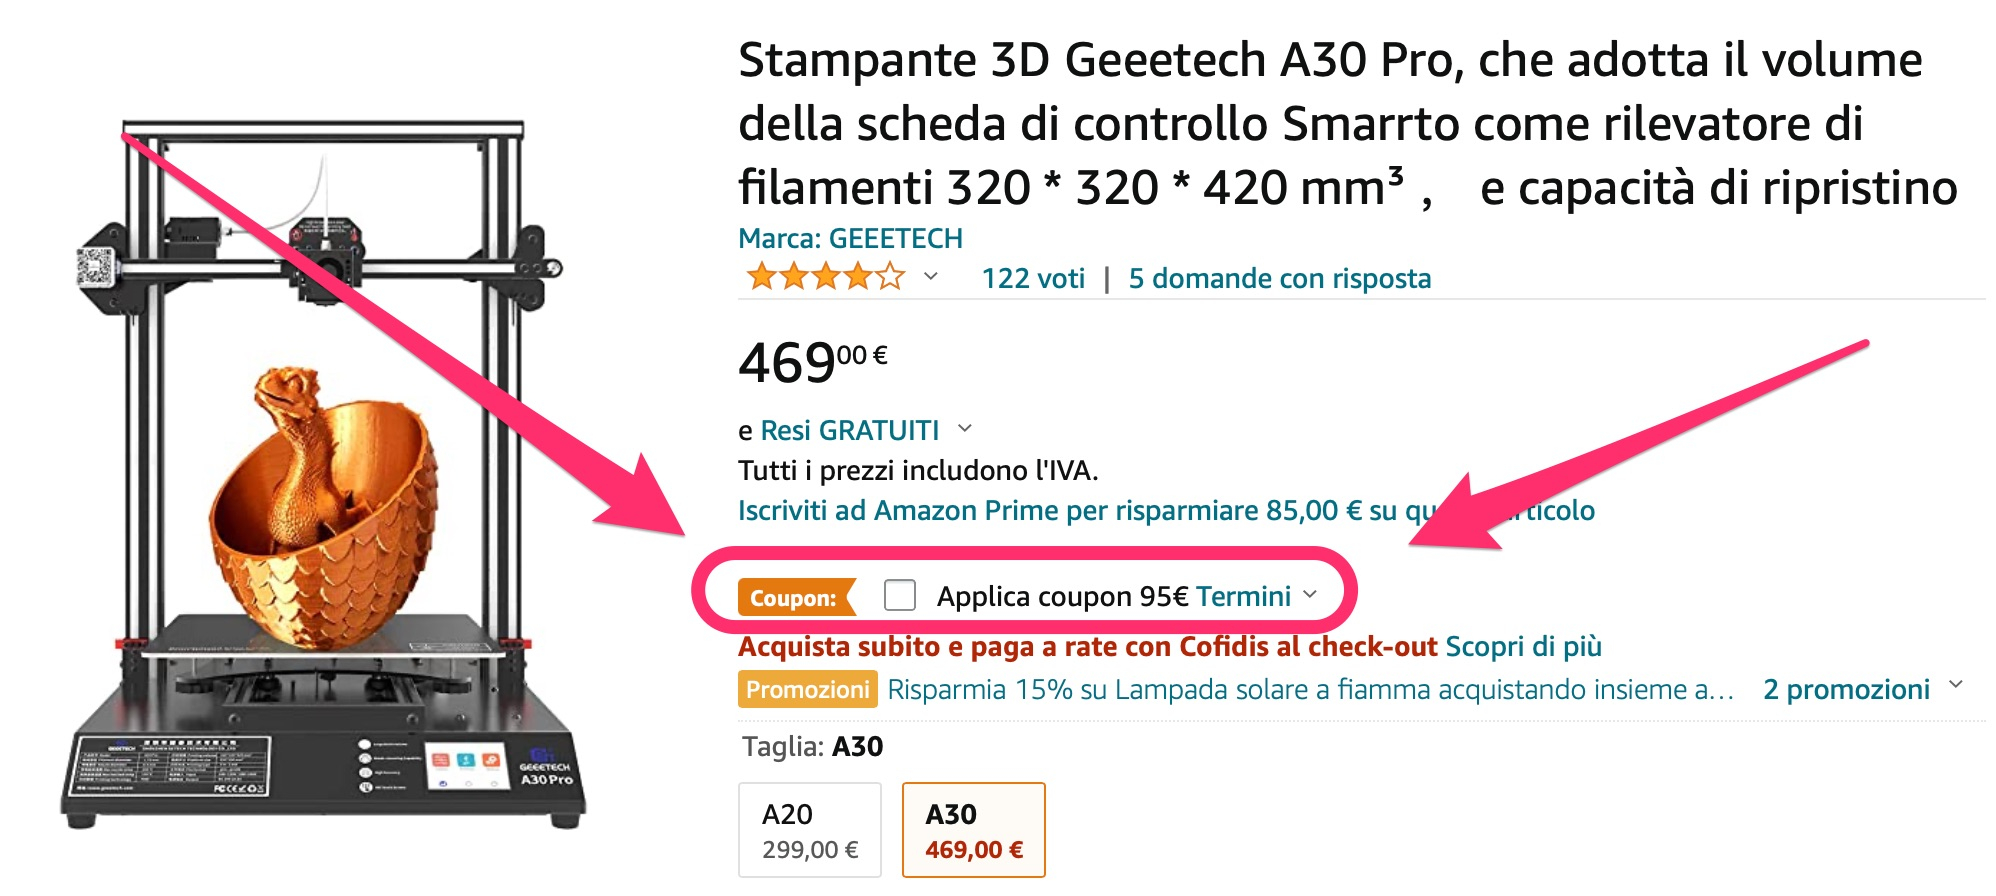
Task: Expand the star rating breakdown chevron
Action: pos(931,276)
